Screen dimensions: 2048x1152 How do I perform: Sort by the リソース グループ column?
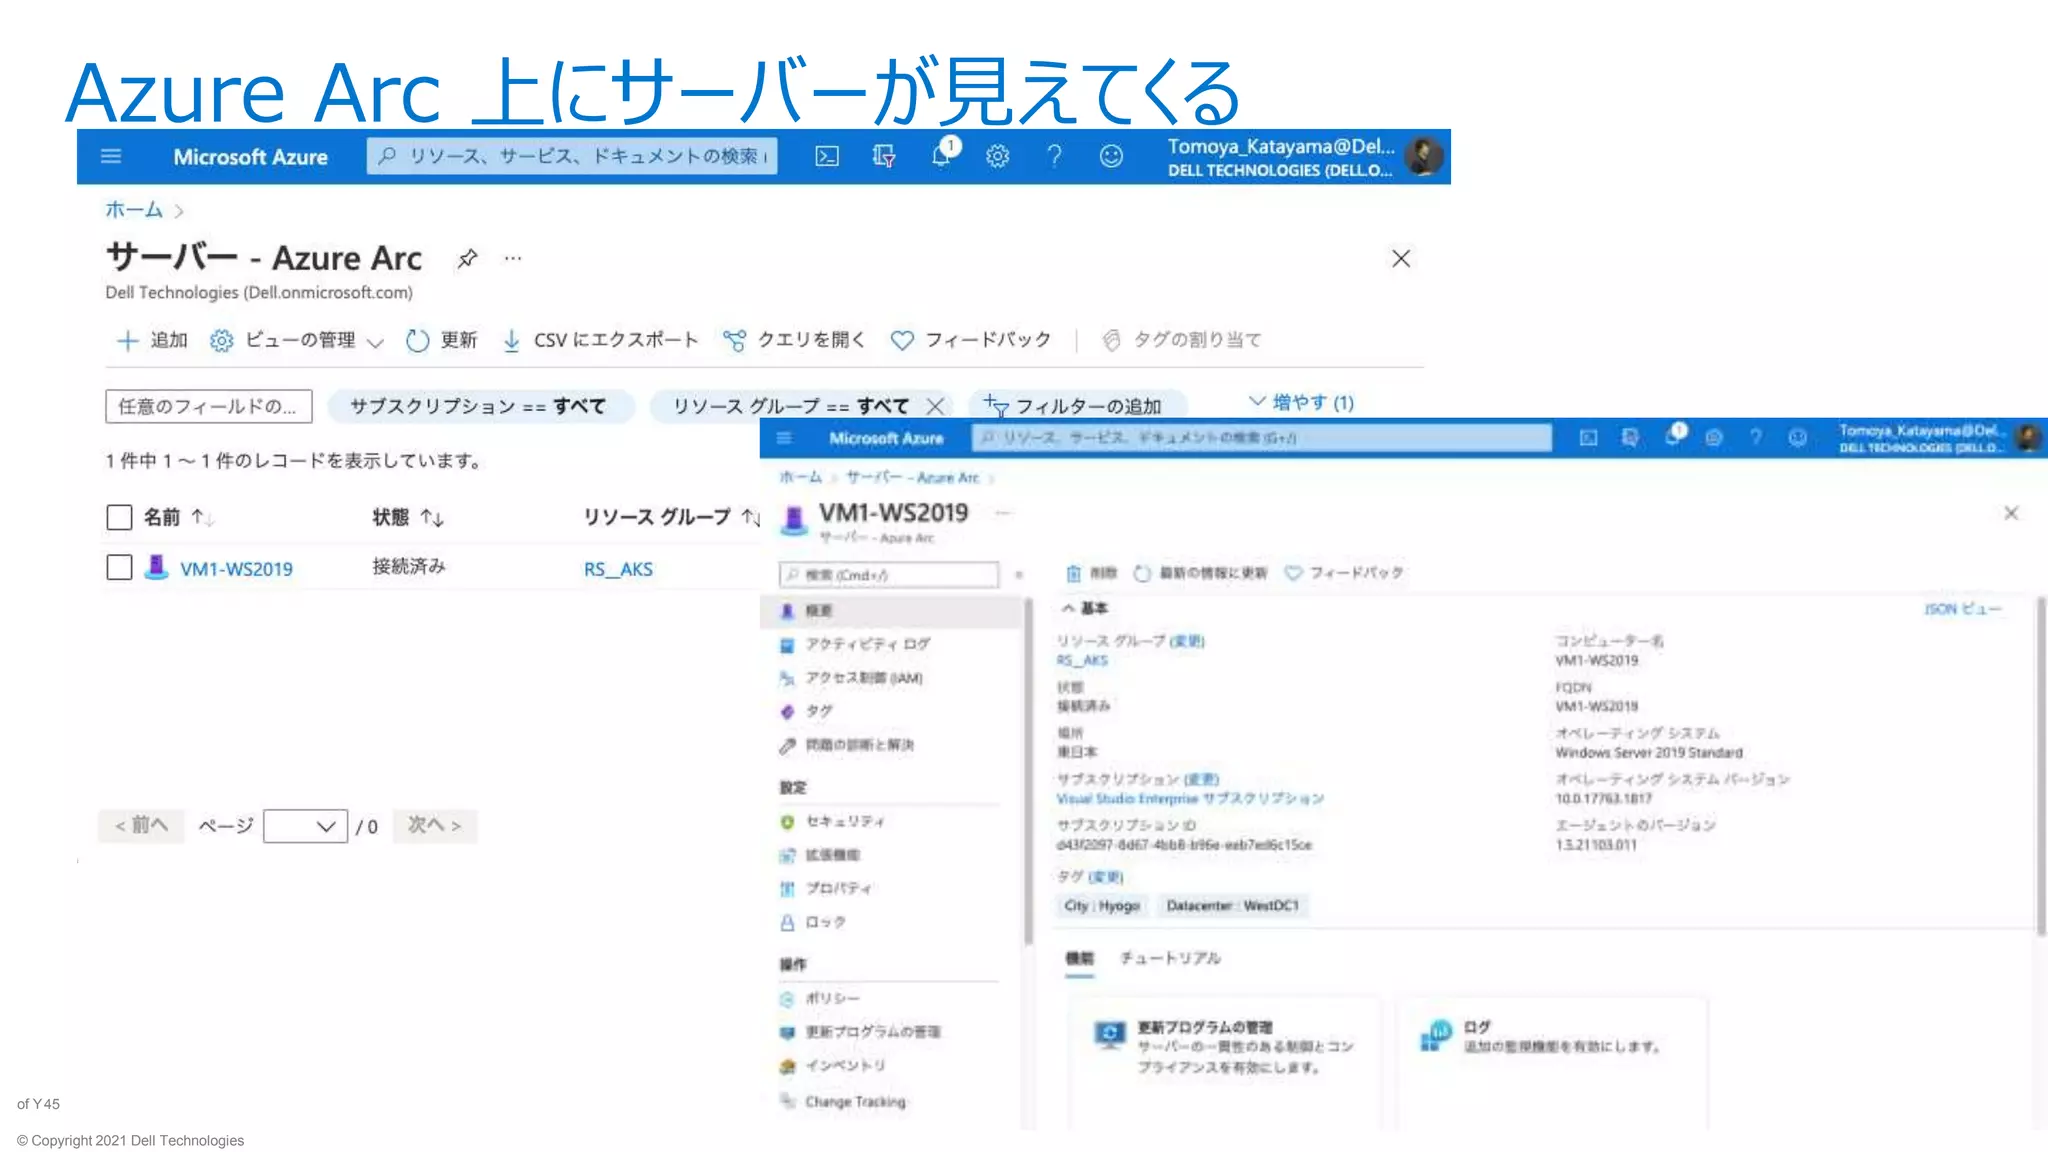[x=672, y=517]
